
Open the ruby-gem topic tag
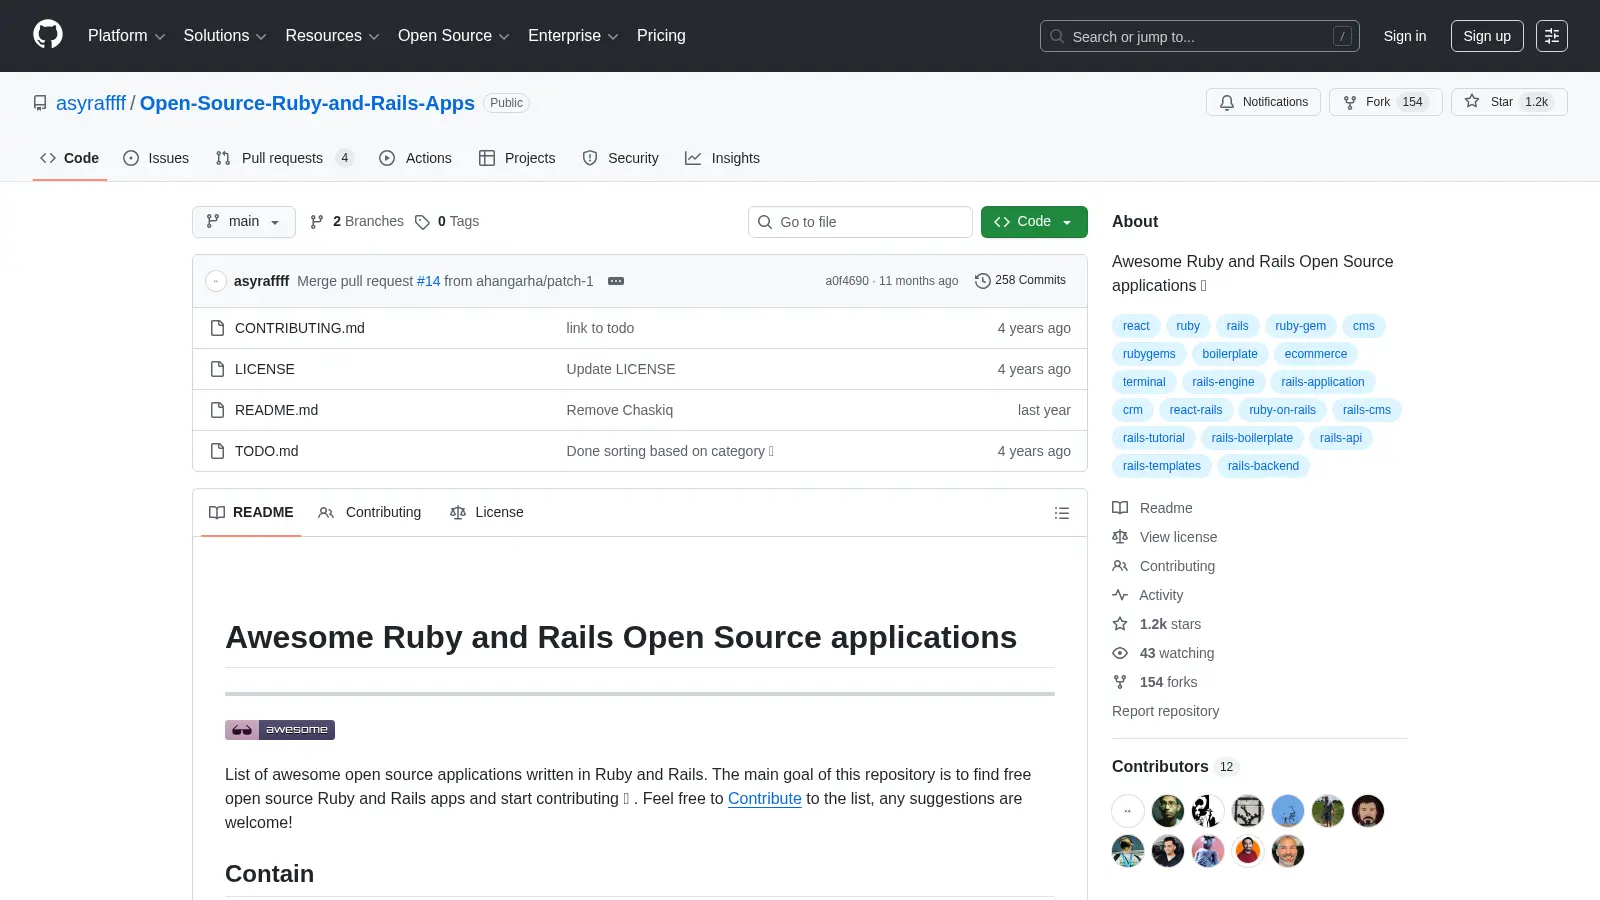pos(1300,326)
